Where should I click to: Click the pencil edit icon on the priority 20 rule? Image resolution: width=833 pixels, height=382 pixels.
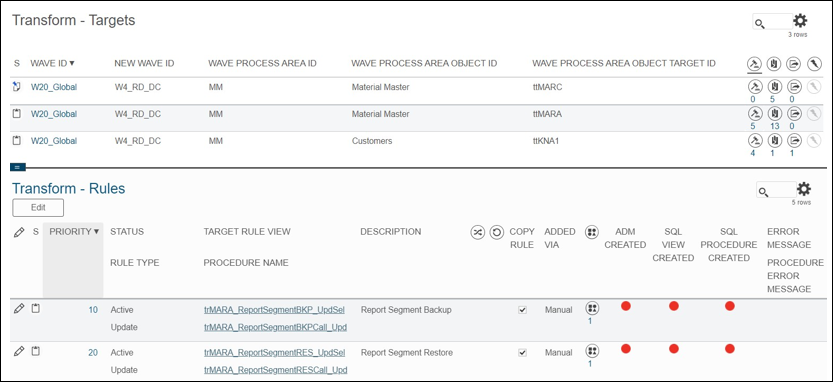coord(19,351)
